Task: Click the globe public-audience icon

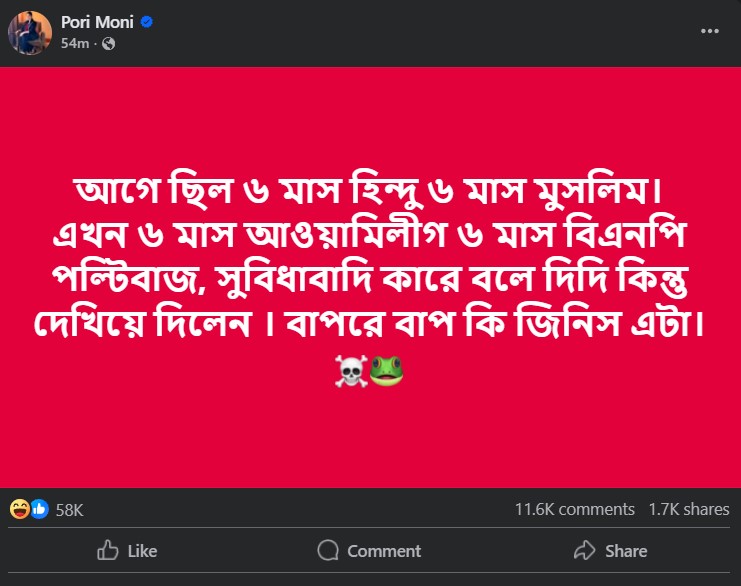Action: [108, 43]
